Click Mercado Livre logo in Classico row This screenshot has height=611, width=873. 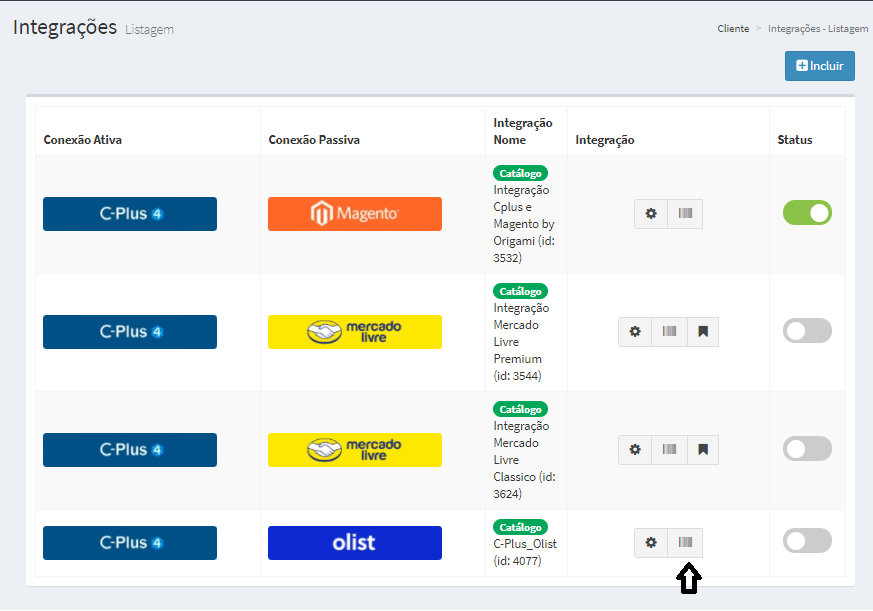[355, 450]
